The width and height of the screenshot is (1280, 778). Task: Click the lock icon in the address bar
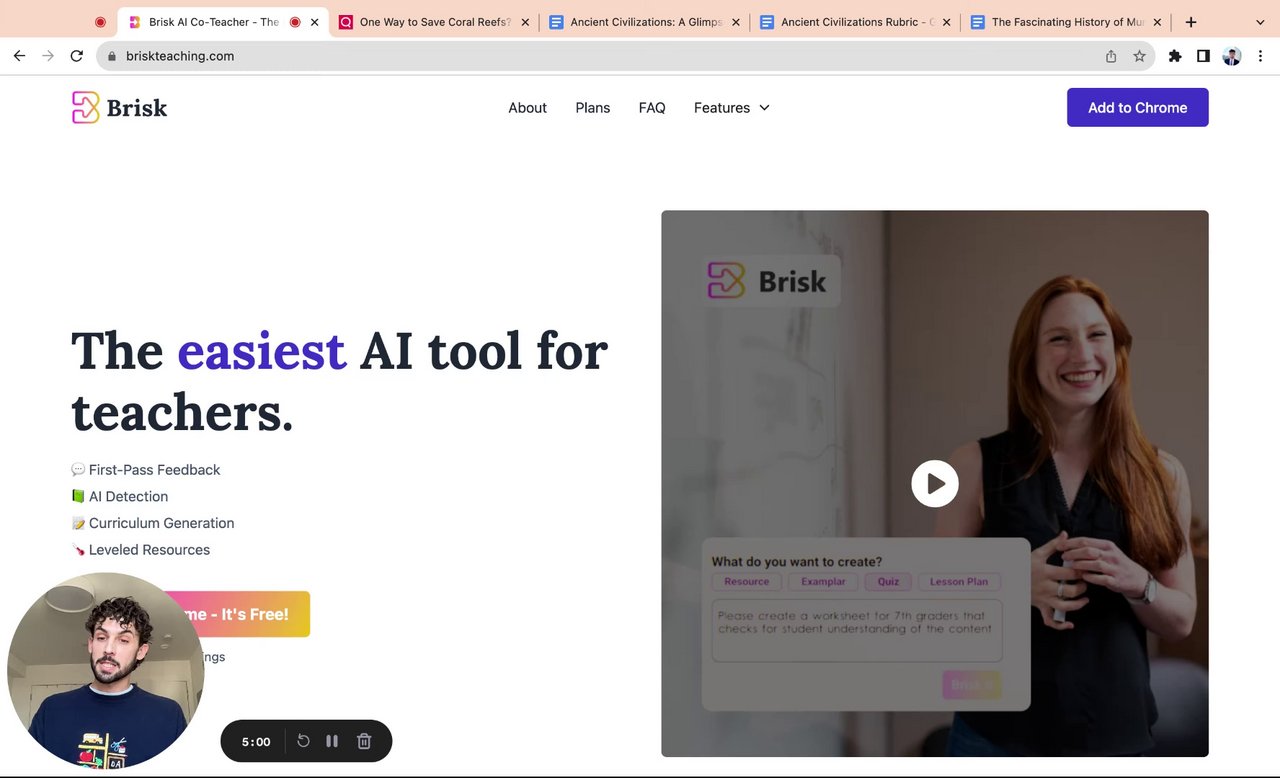point(112,57)
